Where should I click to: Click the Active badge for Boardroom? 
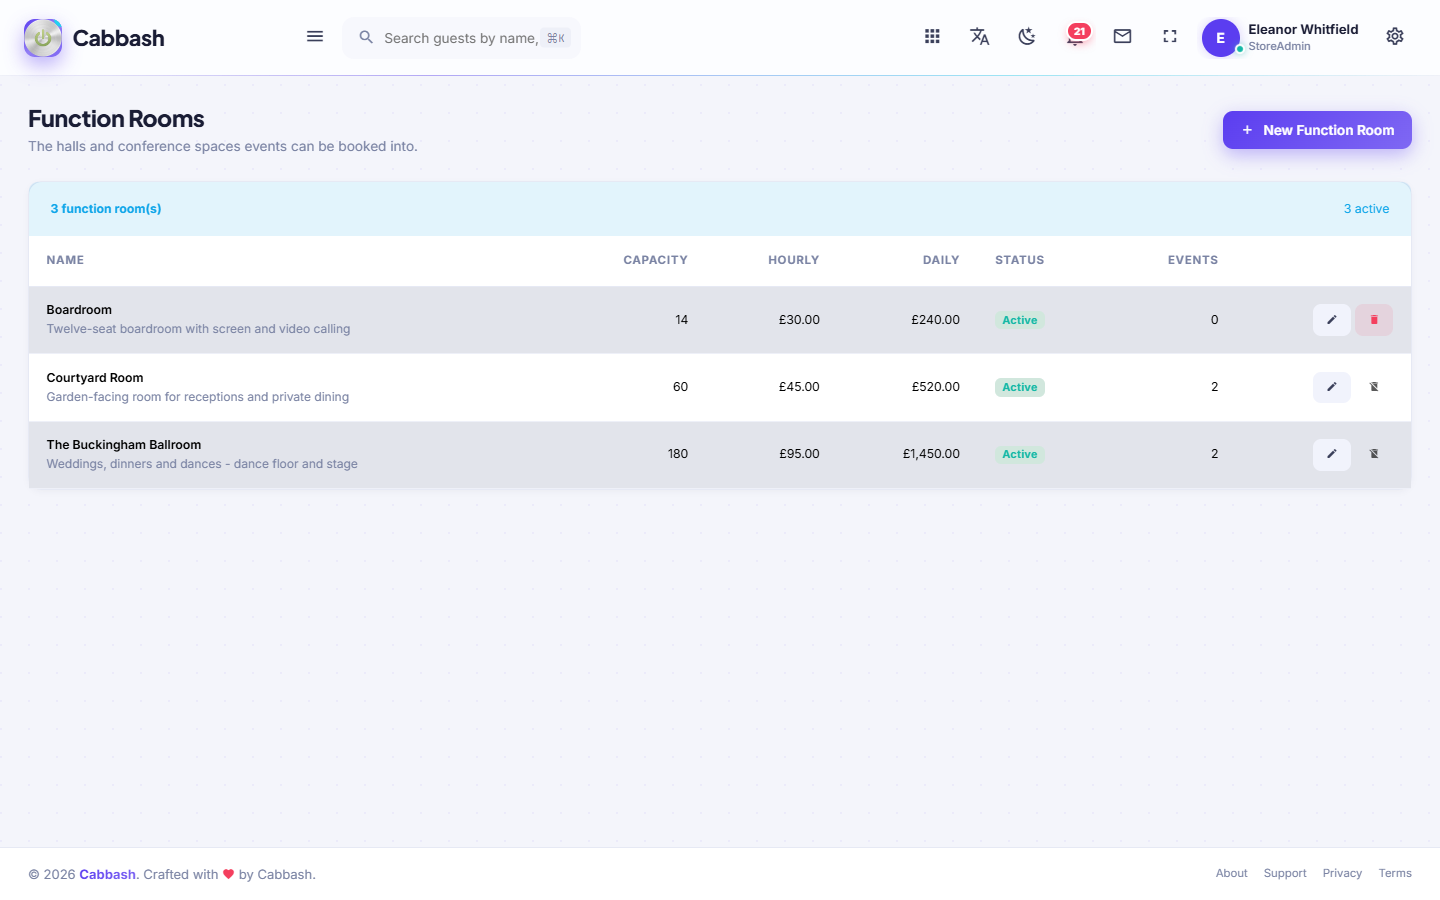coord(1020,320)
